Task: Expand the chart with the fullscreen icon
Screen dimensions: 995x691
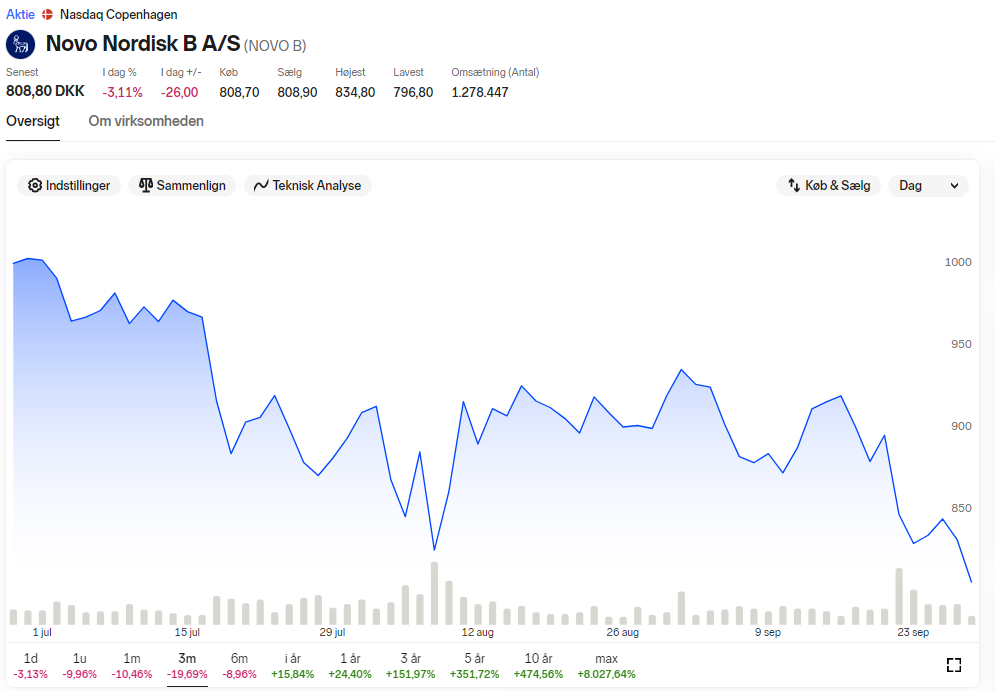Action: click(x=954, y=664)
